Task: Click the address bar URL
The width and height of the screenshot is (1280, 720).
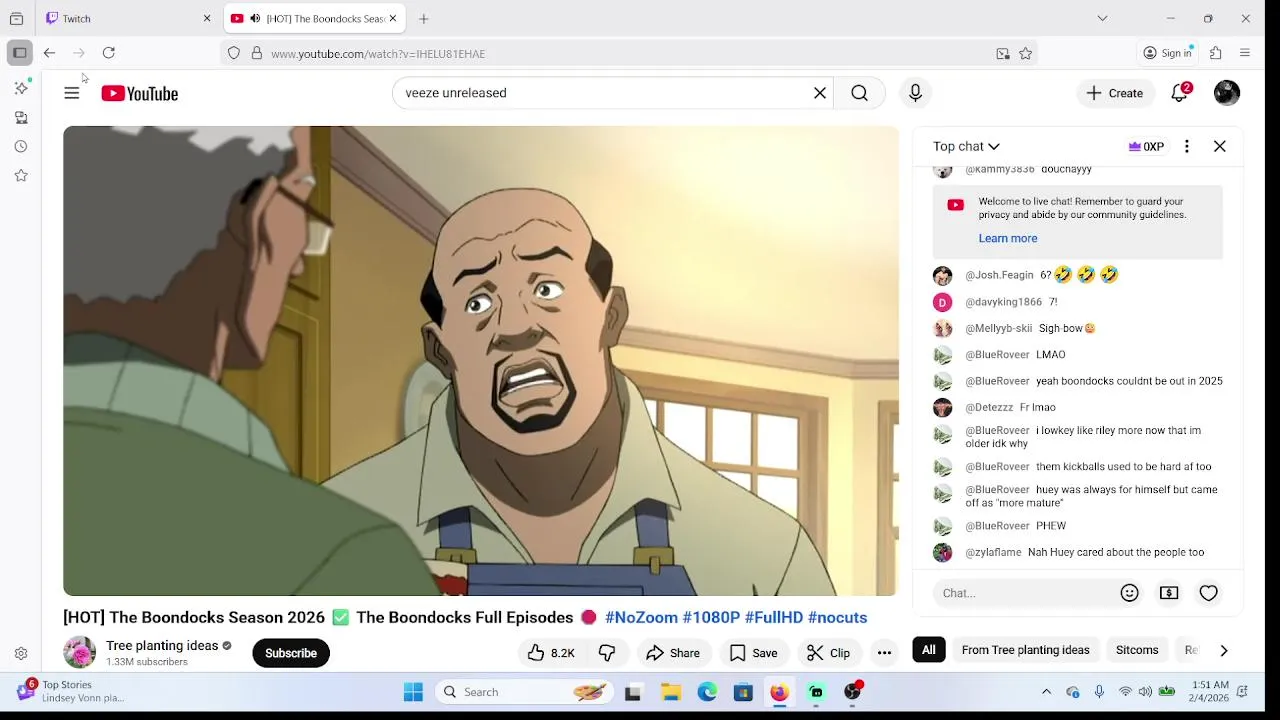Action: coord(378,54)
